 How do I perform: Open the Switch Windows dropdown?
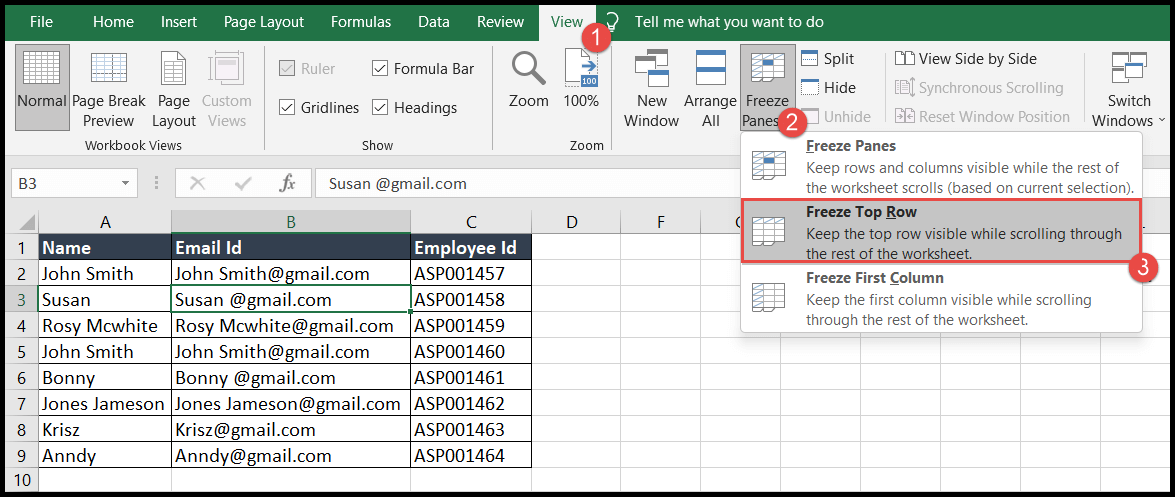(x=1129, y=87)
